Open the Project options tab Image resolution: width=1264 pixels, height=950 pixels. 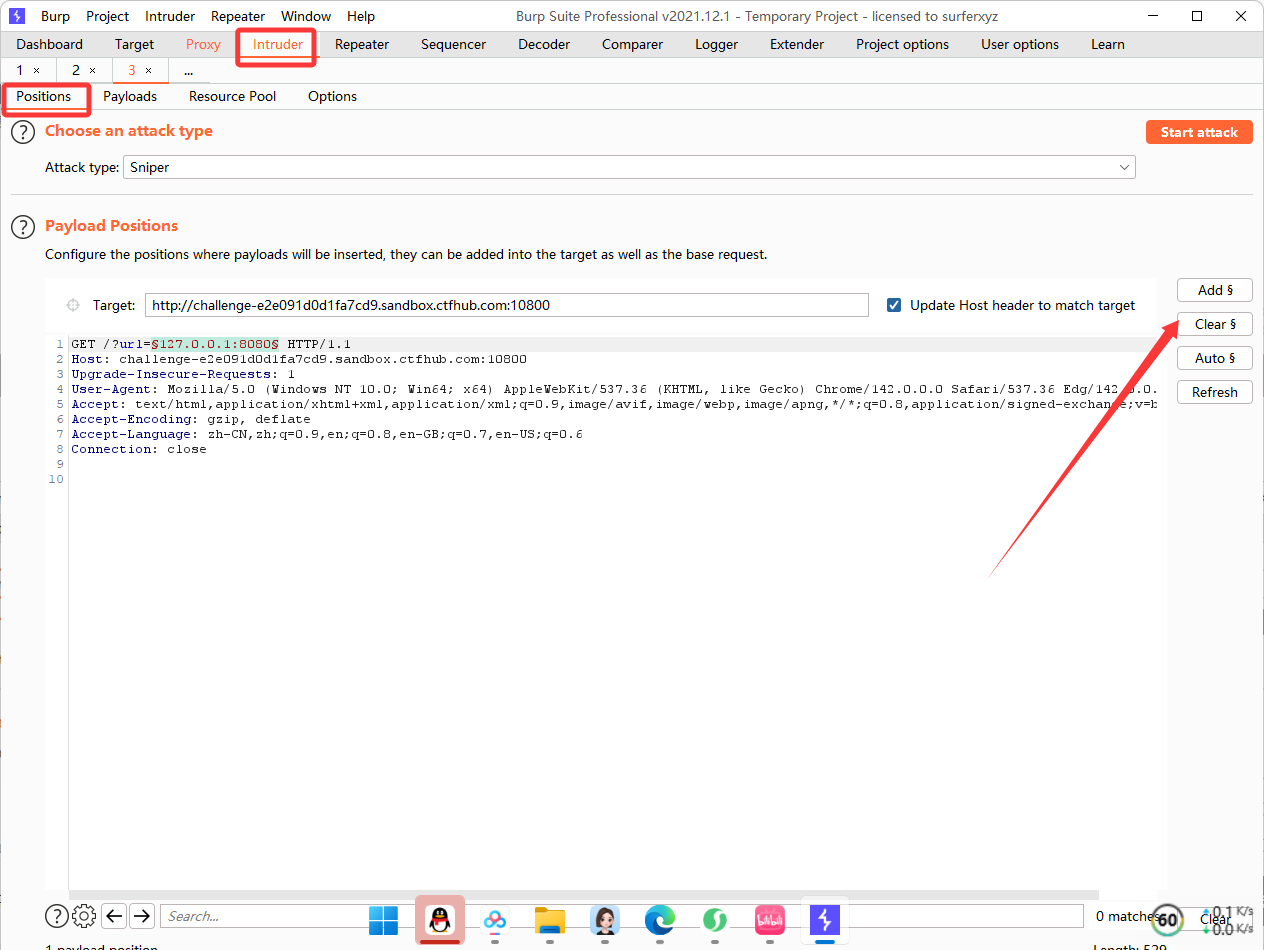point(902,44)
